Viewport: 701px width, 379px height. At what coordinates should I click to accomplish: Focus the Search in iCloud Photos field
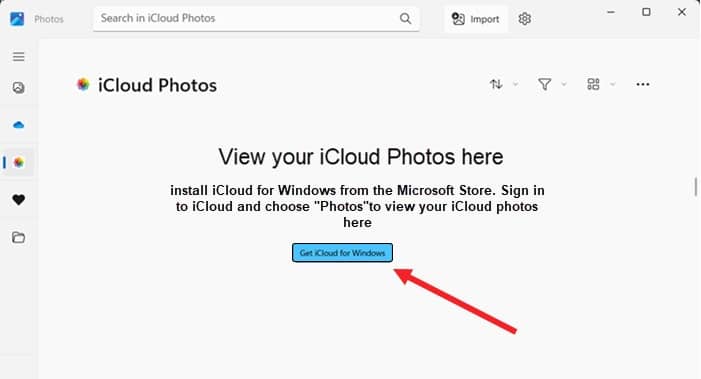(x=256, y=18)
